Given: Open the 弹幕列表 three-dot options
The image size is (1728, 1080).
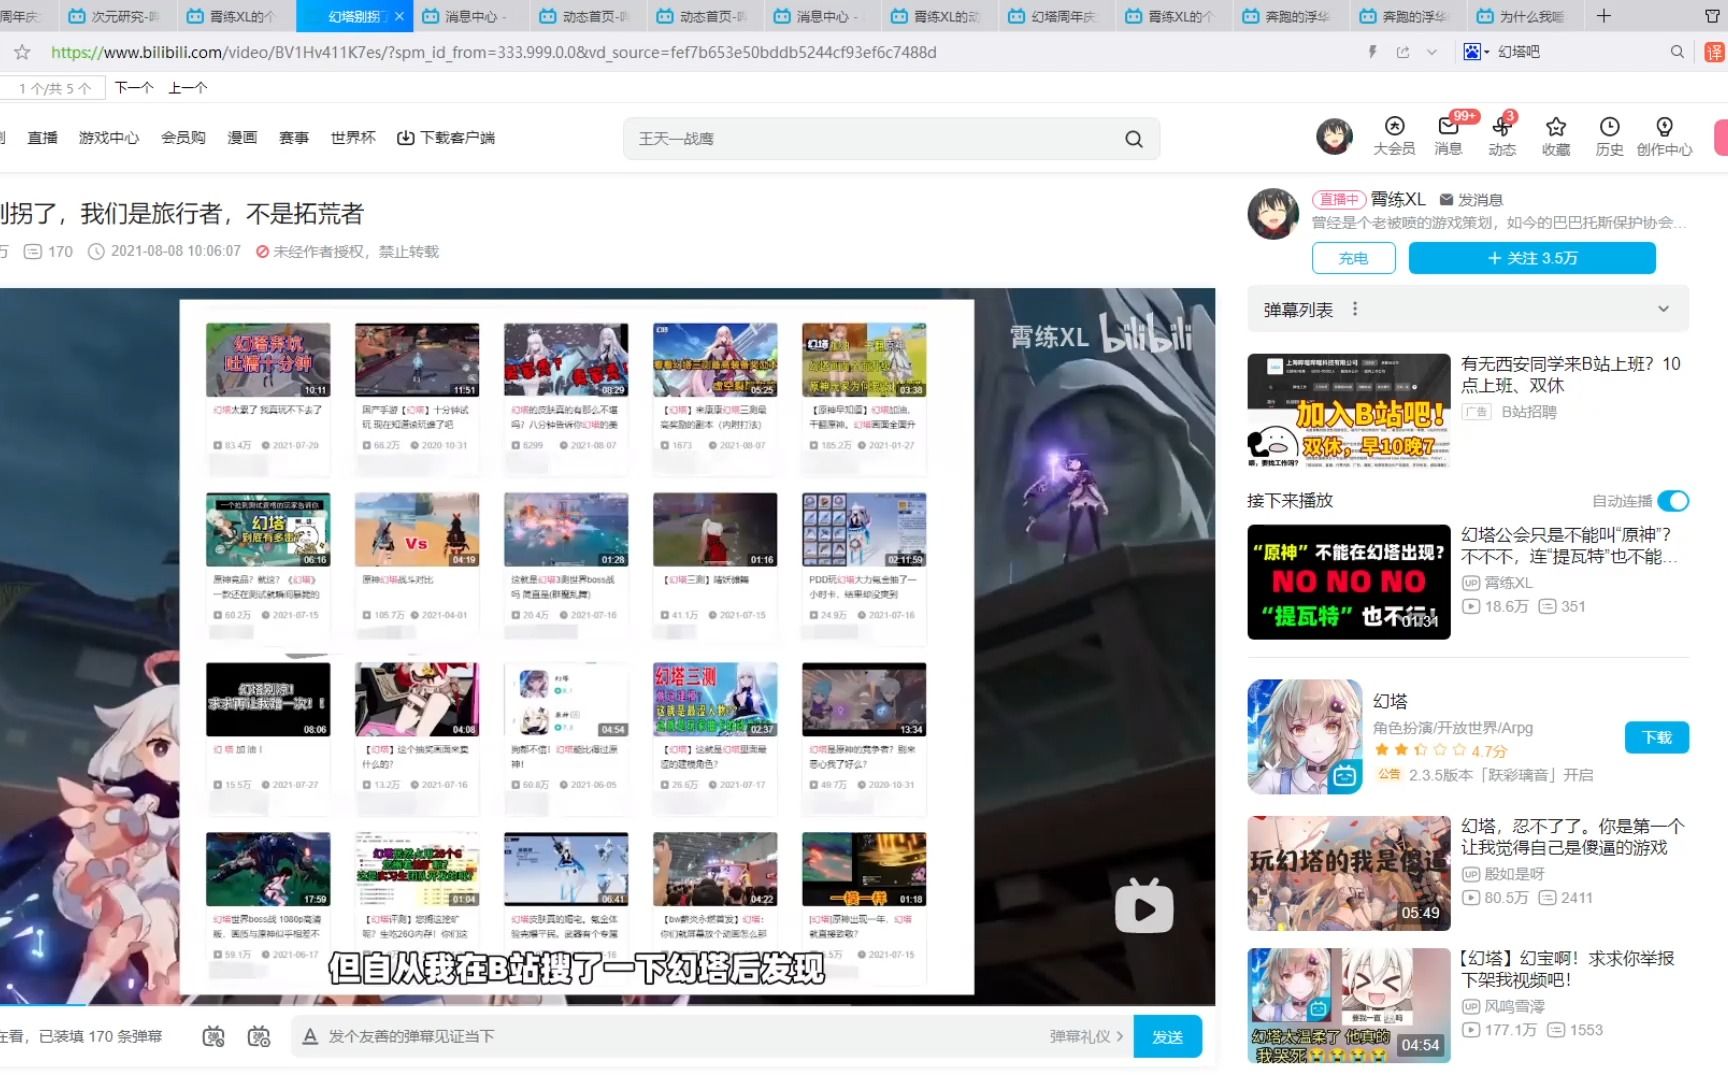Looking at the screenshot, I should click(x=1355, y=309).
